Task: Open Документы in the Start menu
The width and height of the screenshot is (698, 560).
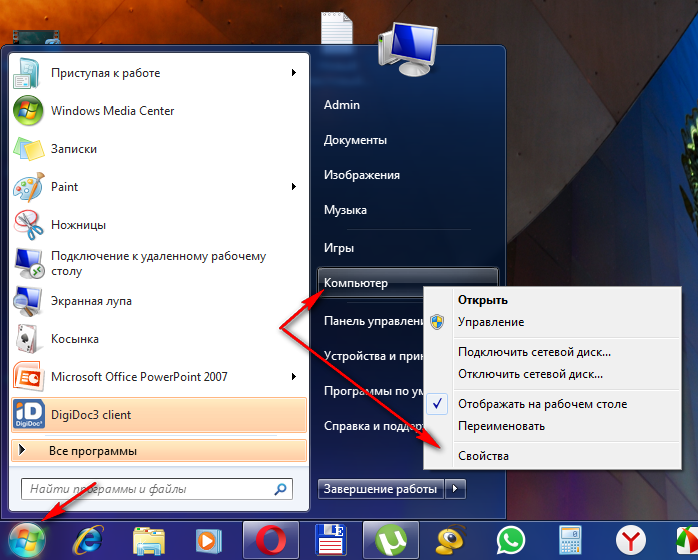Action: point(355,140)
